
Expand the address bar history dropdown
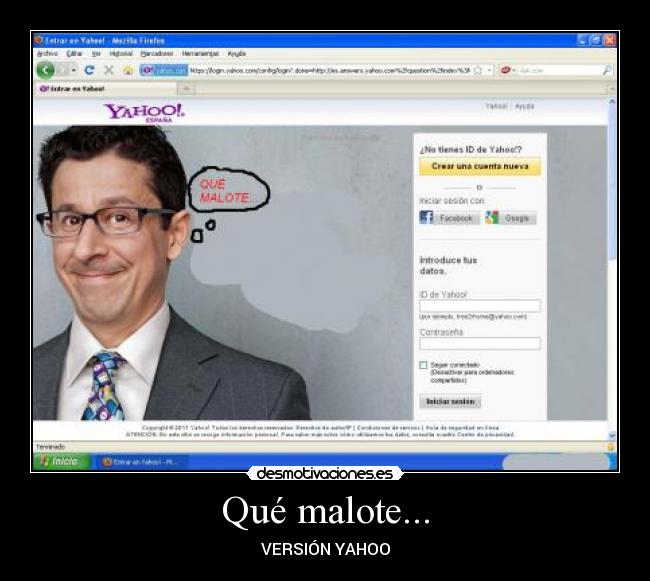(489, 70)
